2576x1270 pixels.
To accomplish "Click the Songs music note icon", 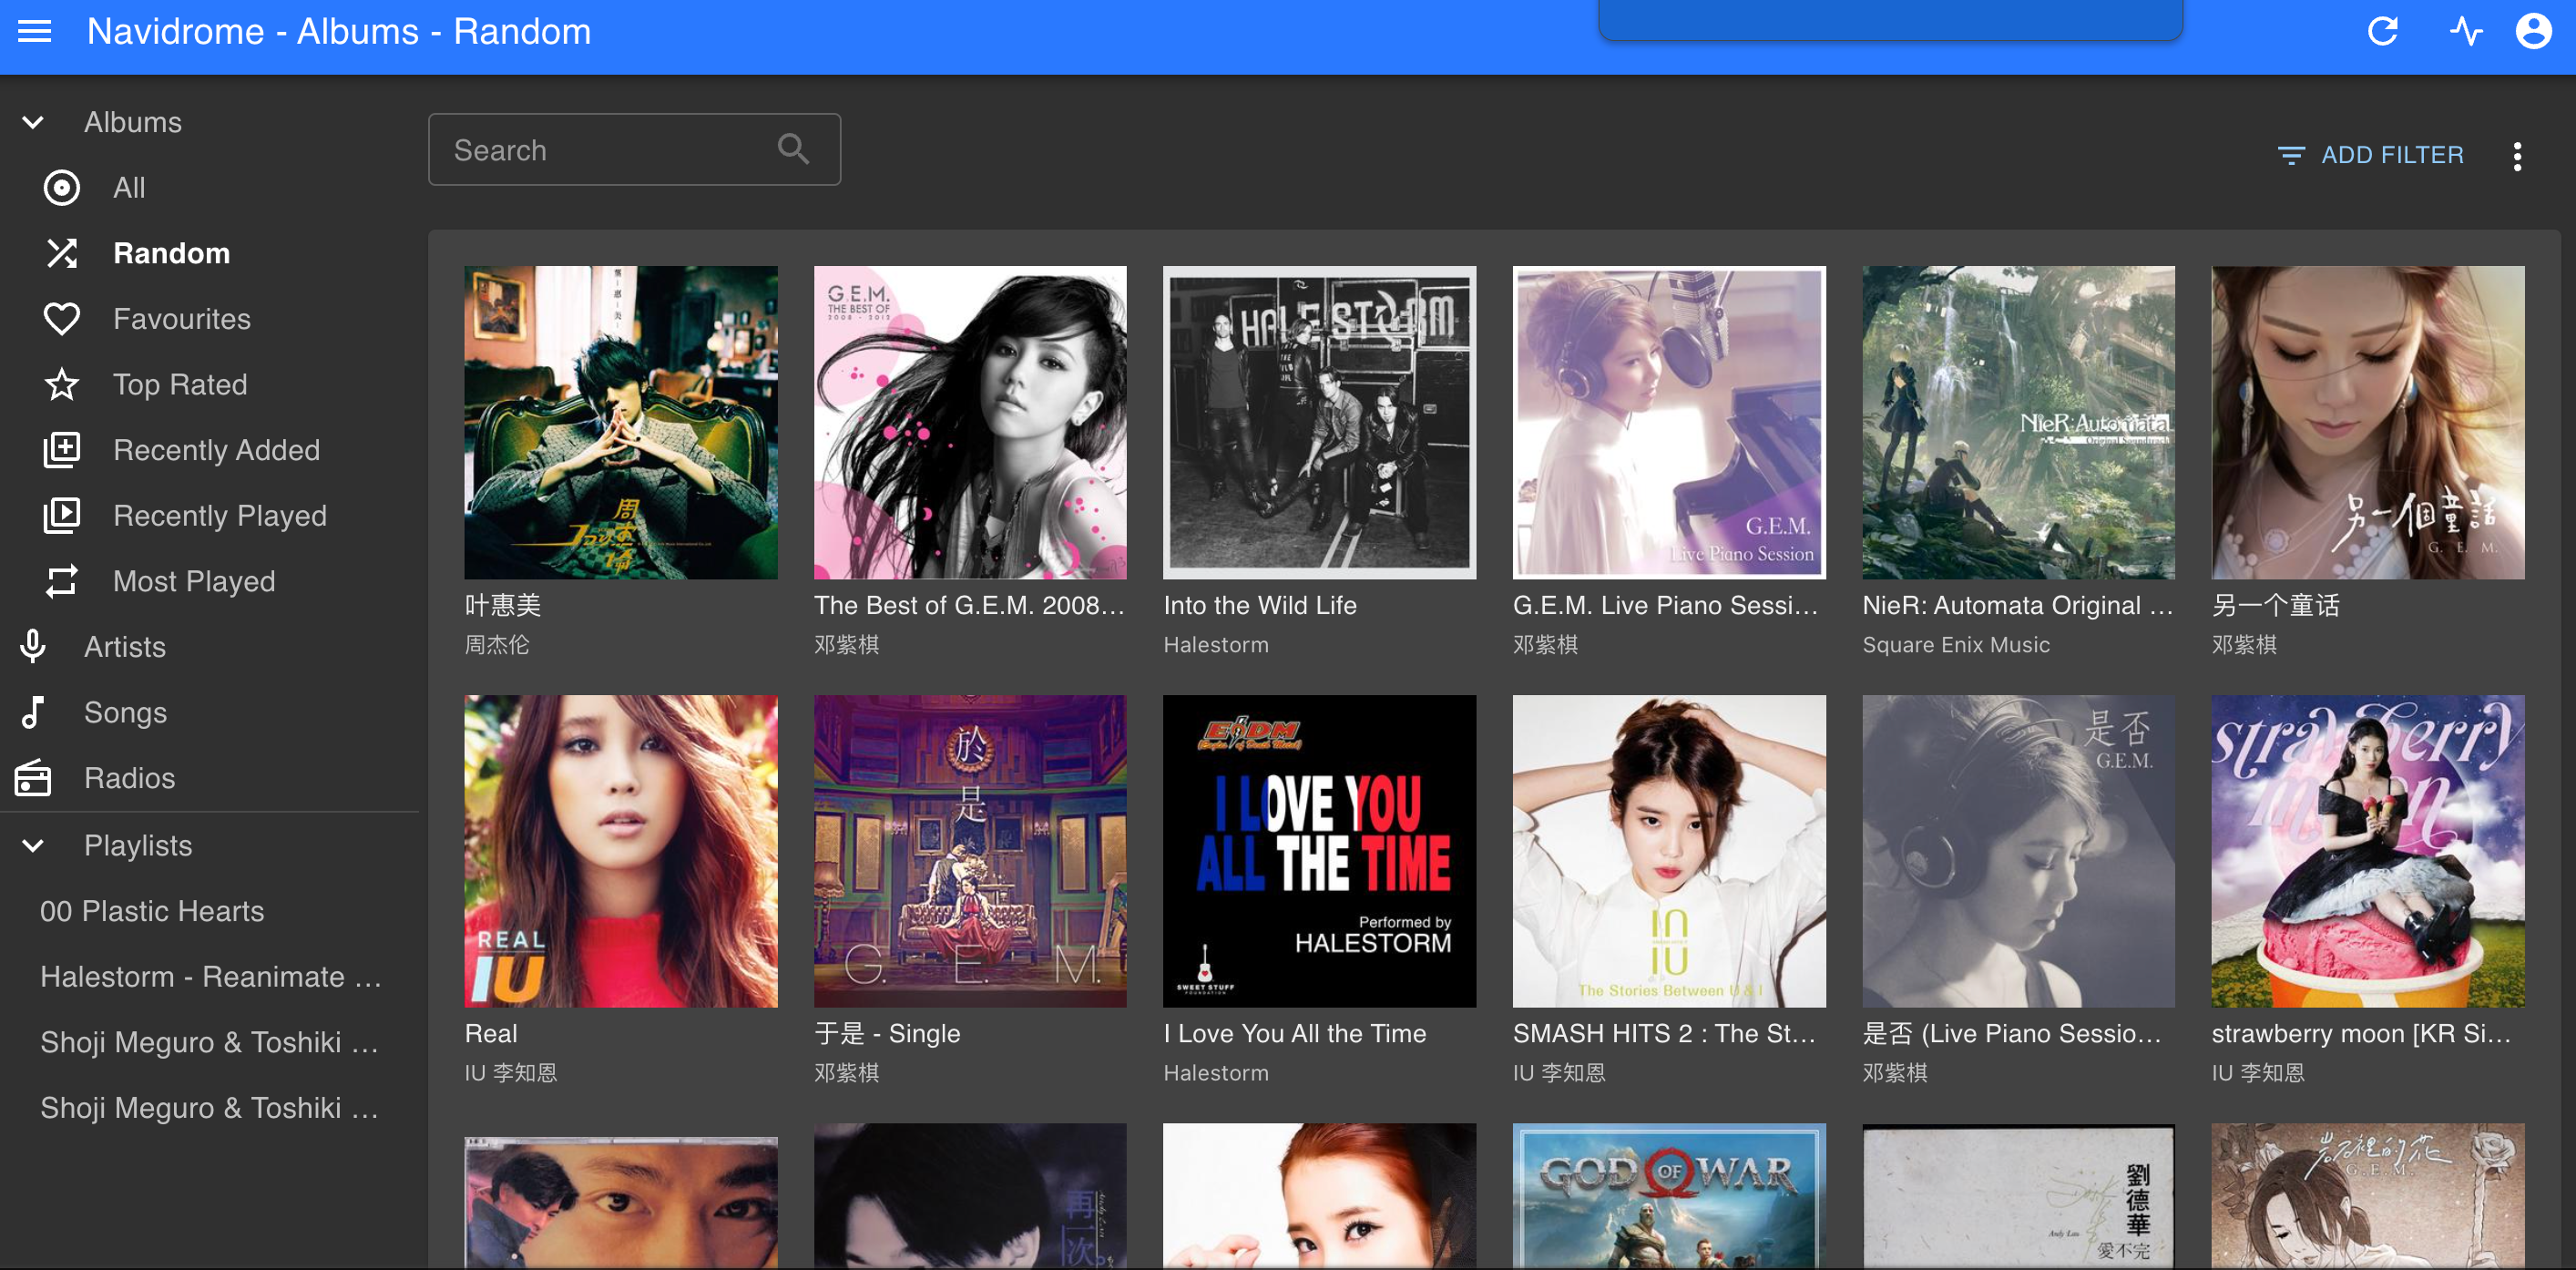I will 33,713.
